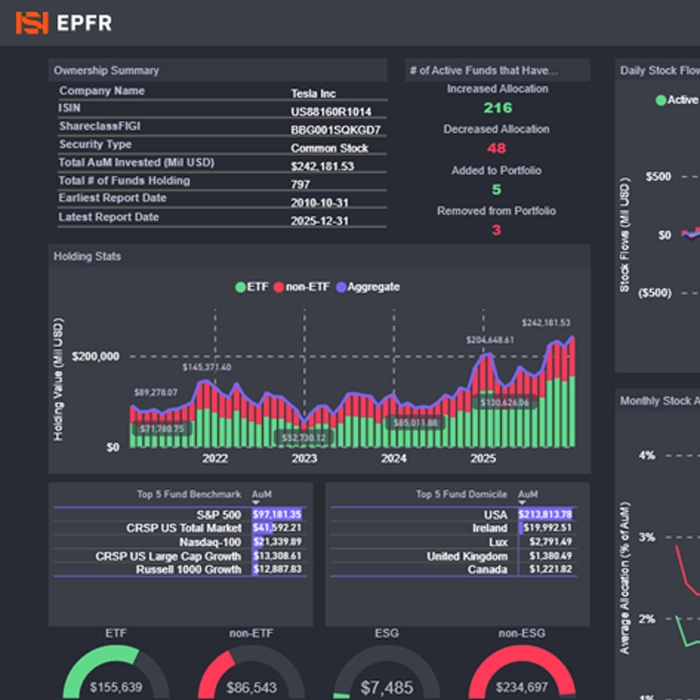Screen dimensions: 700x700
Task: Toggle the ETF legend marker in Holding Stats
Action: 240,287
